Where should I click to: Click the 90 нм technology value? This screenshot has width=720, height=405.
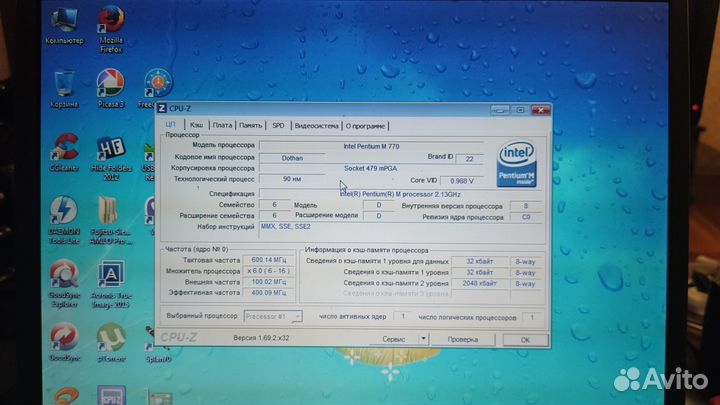(x=292, y=179)
